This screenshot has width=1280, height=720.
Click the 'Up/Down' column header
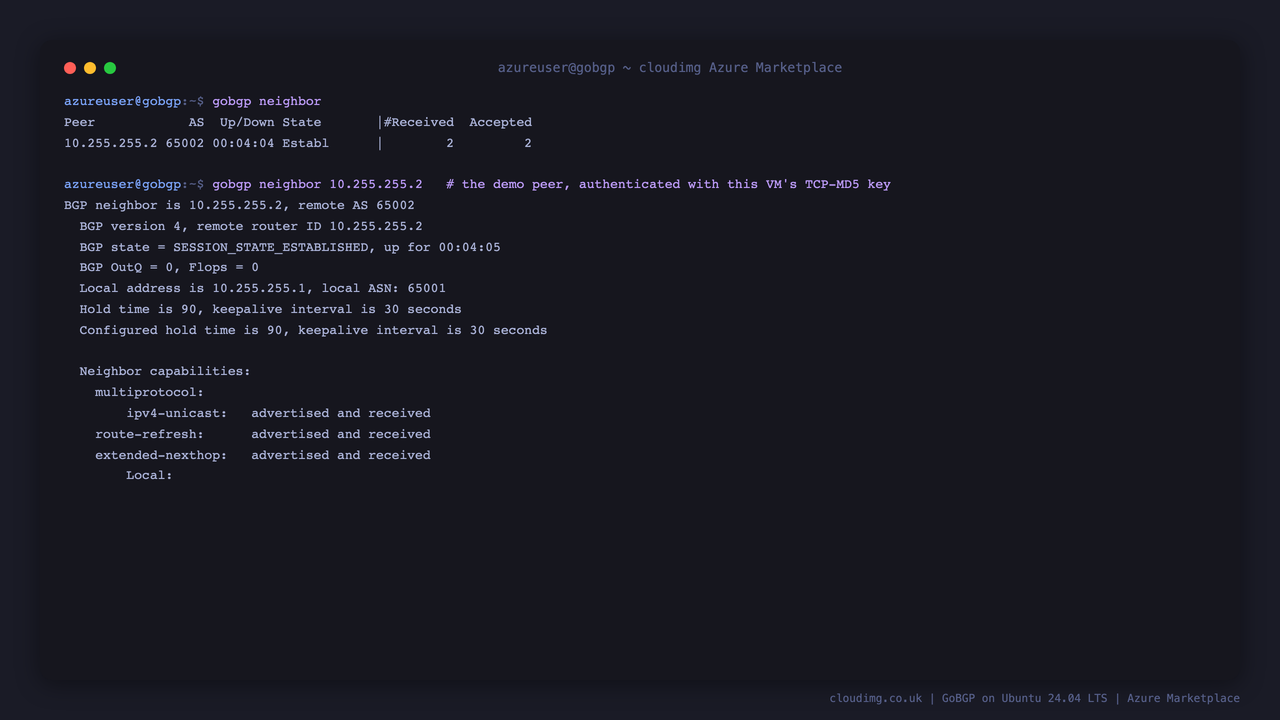(247, 122)
